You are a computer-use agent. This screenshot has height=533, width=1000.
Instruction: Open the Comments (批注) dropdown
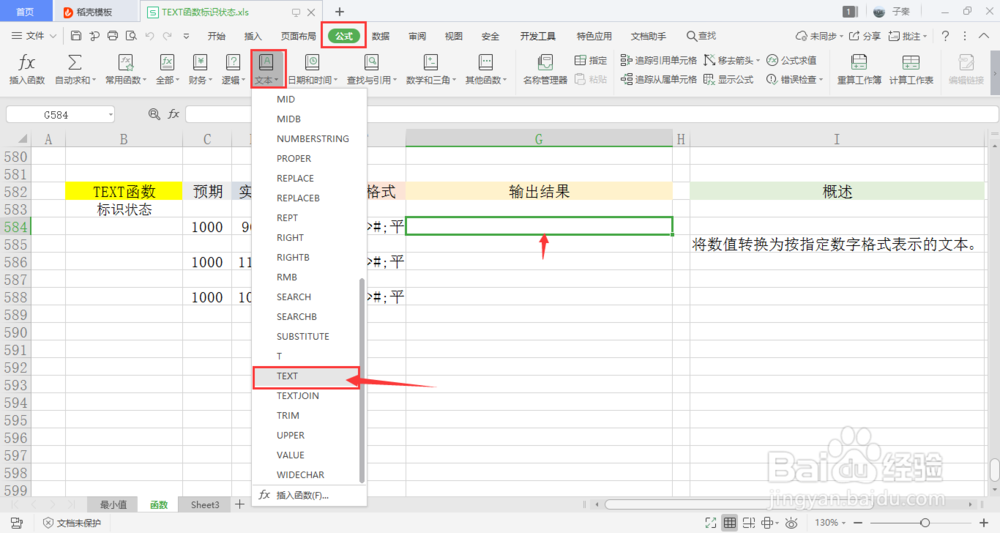(908, 36)
